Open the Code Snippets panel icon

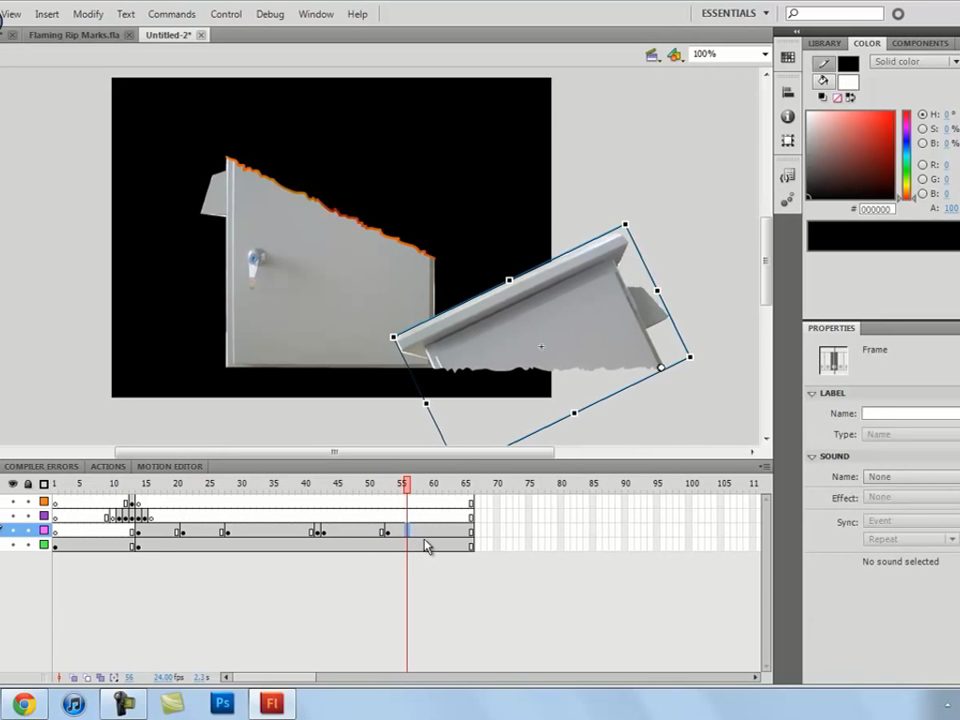pos(787,176)
